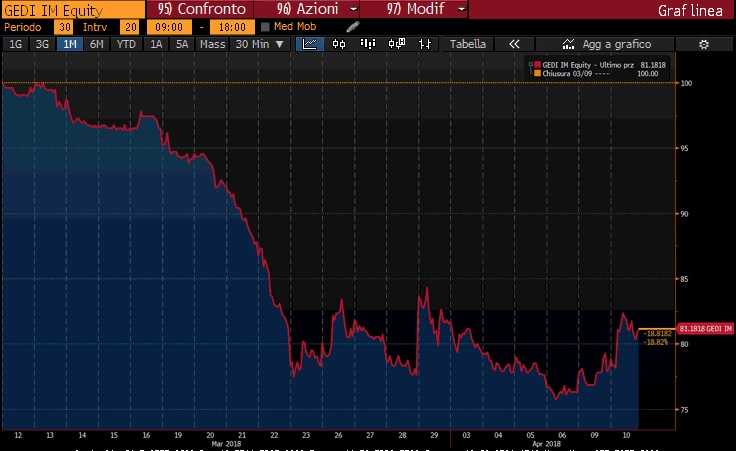This screenshot has width=736, height=451.
Task: Click the Graf linea title text
Action: pyautogui.click(x=690, y=10)
